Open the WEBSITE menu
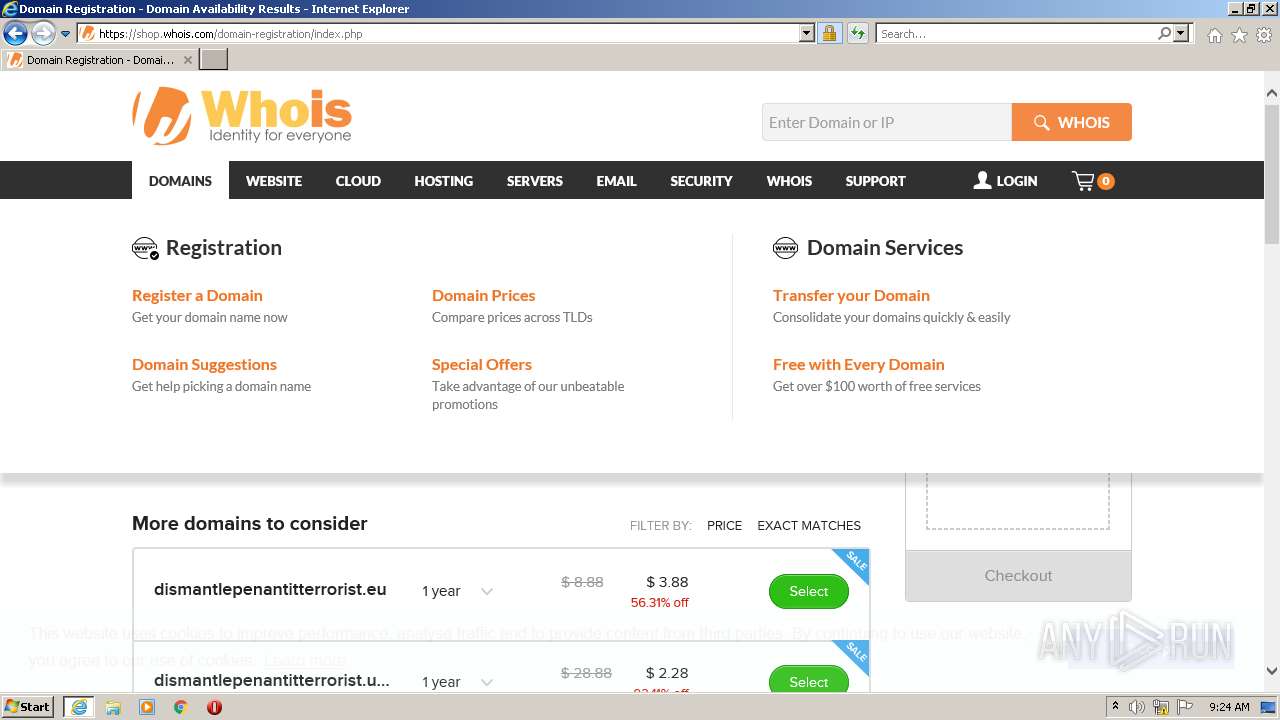The image size is (1280, 720). tap(274, 181)
